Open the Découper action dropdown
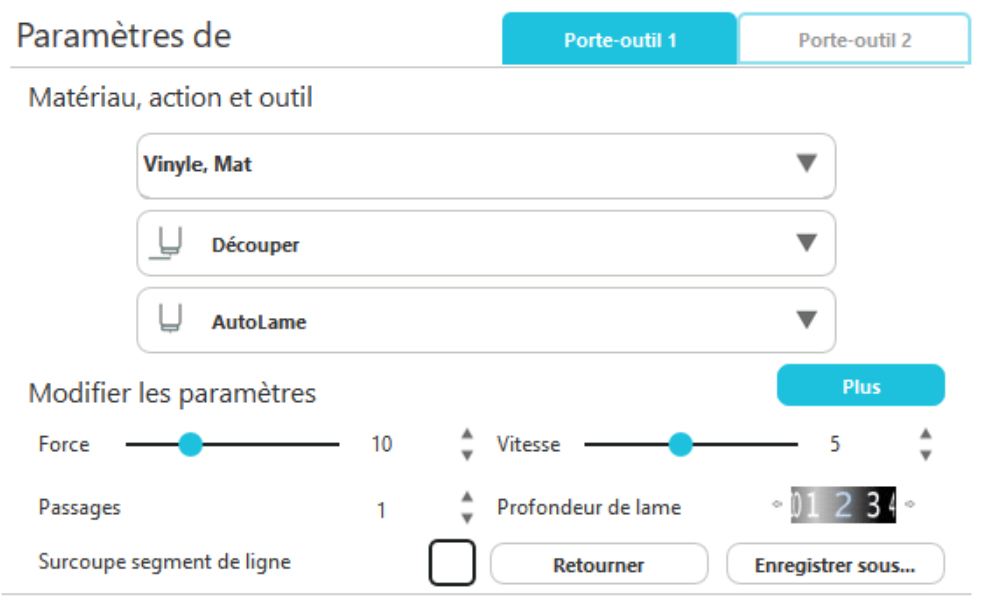982x607 pixels. [x=806, y=243]
